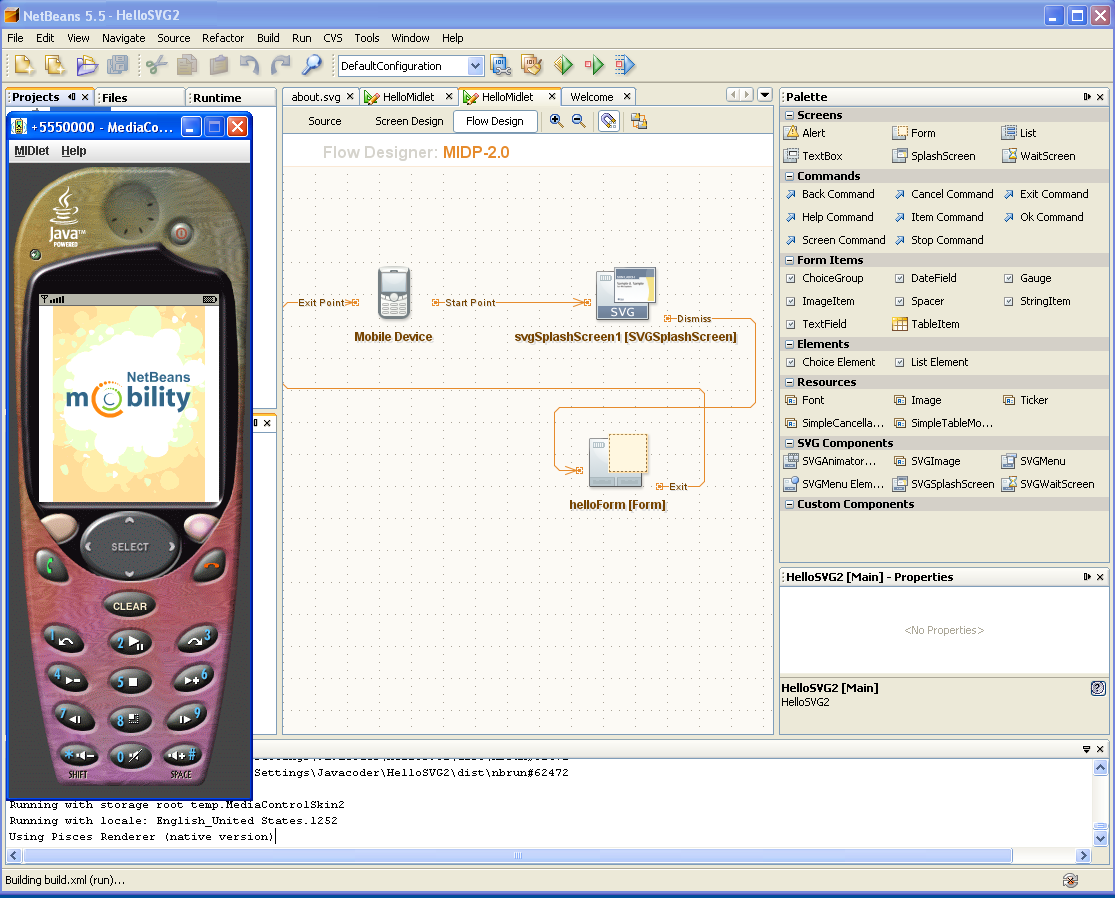Cut selection with the scissors icon

point(156,65)
